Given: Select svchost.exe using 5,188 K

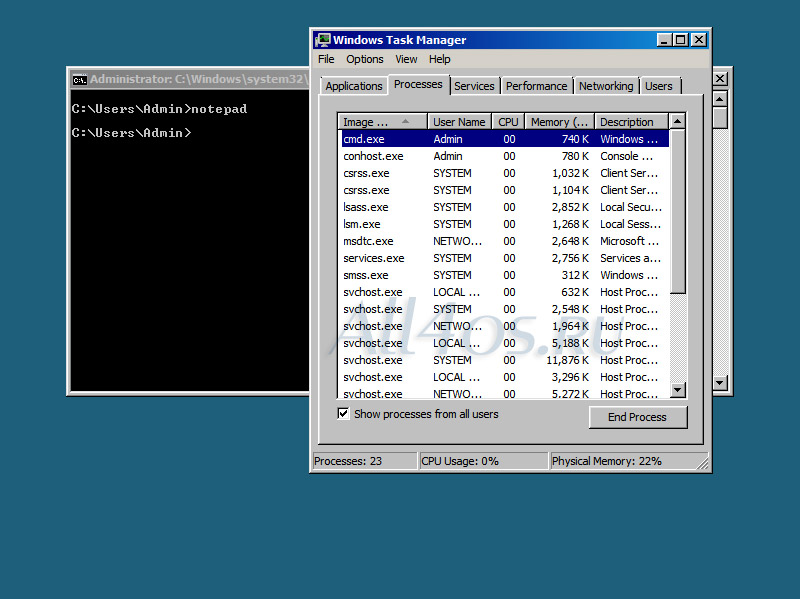Looking at the screenshot, I should pos(505,343).
